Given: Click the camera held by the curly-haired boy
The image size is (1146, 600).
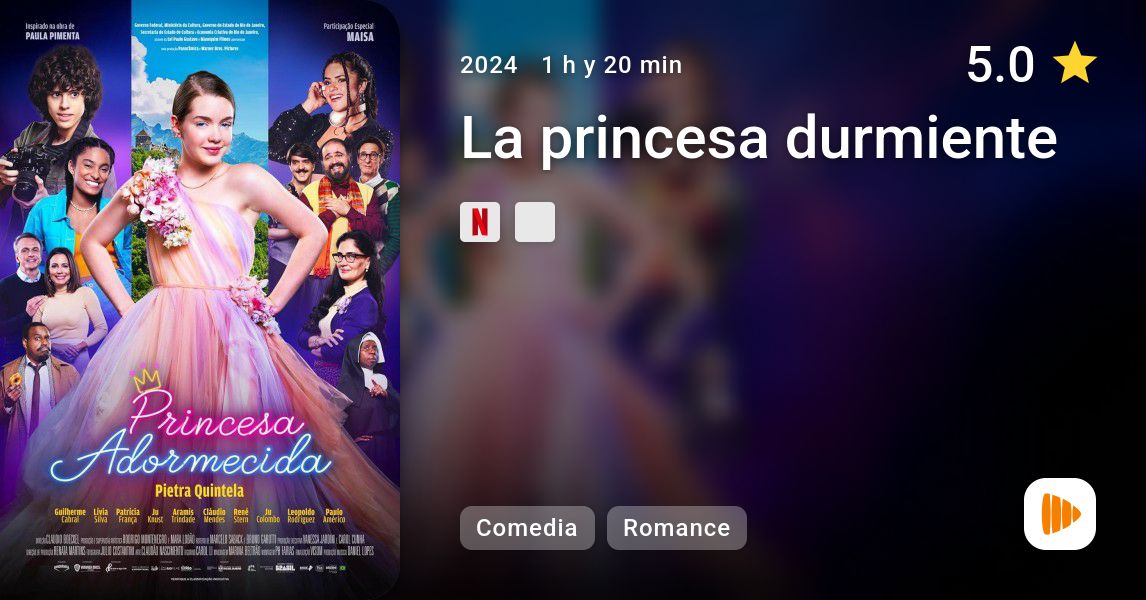Looking at the screenshot, I should pos(27,174).
